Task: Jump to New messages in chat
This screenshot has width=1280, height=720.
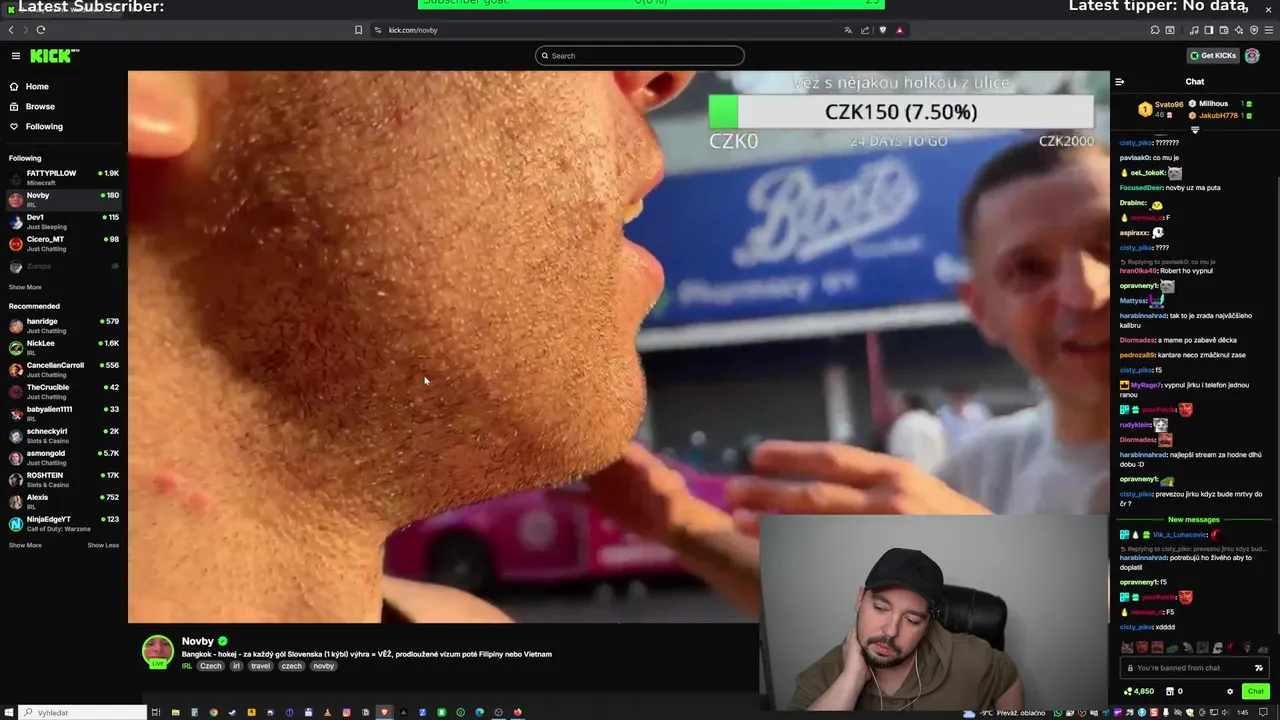Action: pos(1194,520)
